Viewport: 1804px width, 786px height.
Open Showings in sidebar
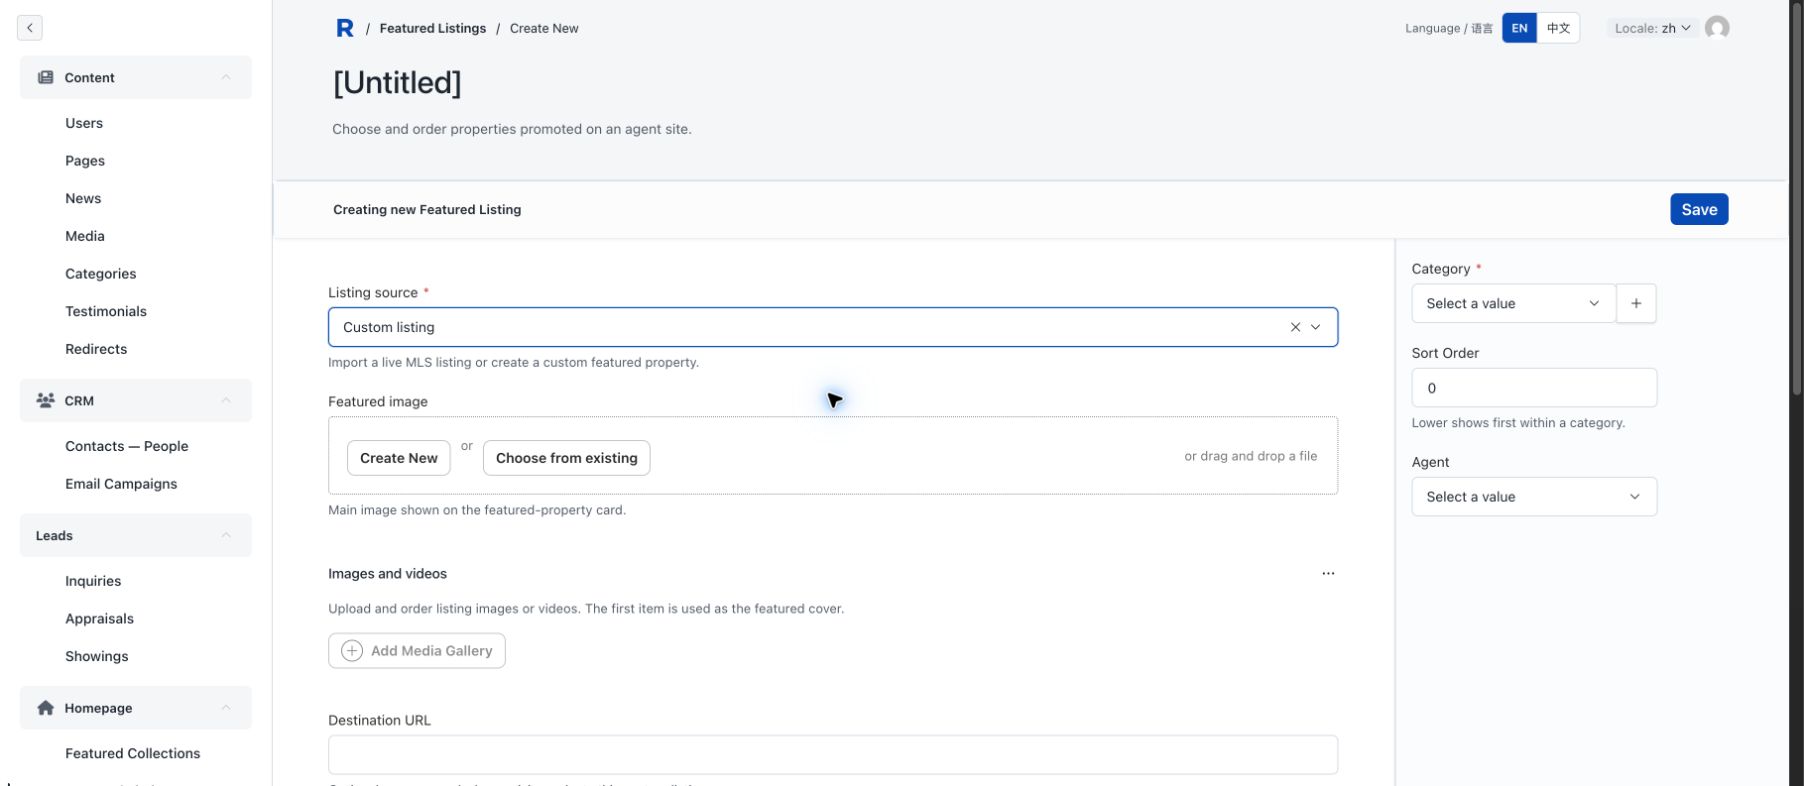(97, 656)
